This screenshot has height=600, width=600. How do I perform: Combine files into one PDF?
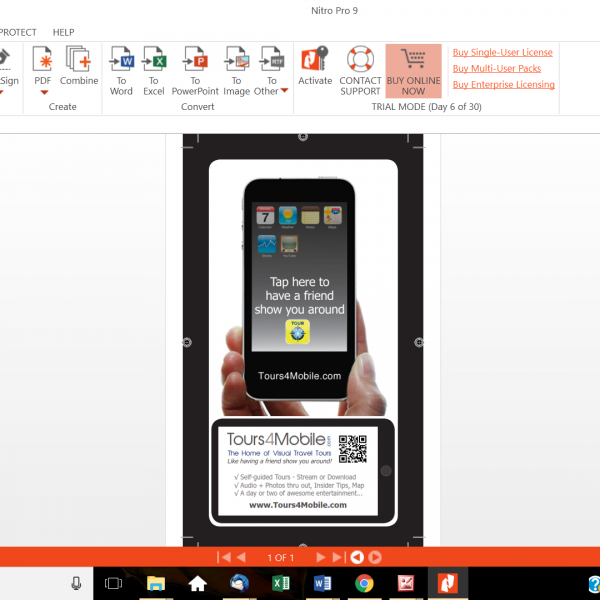click(79, 65)
